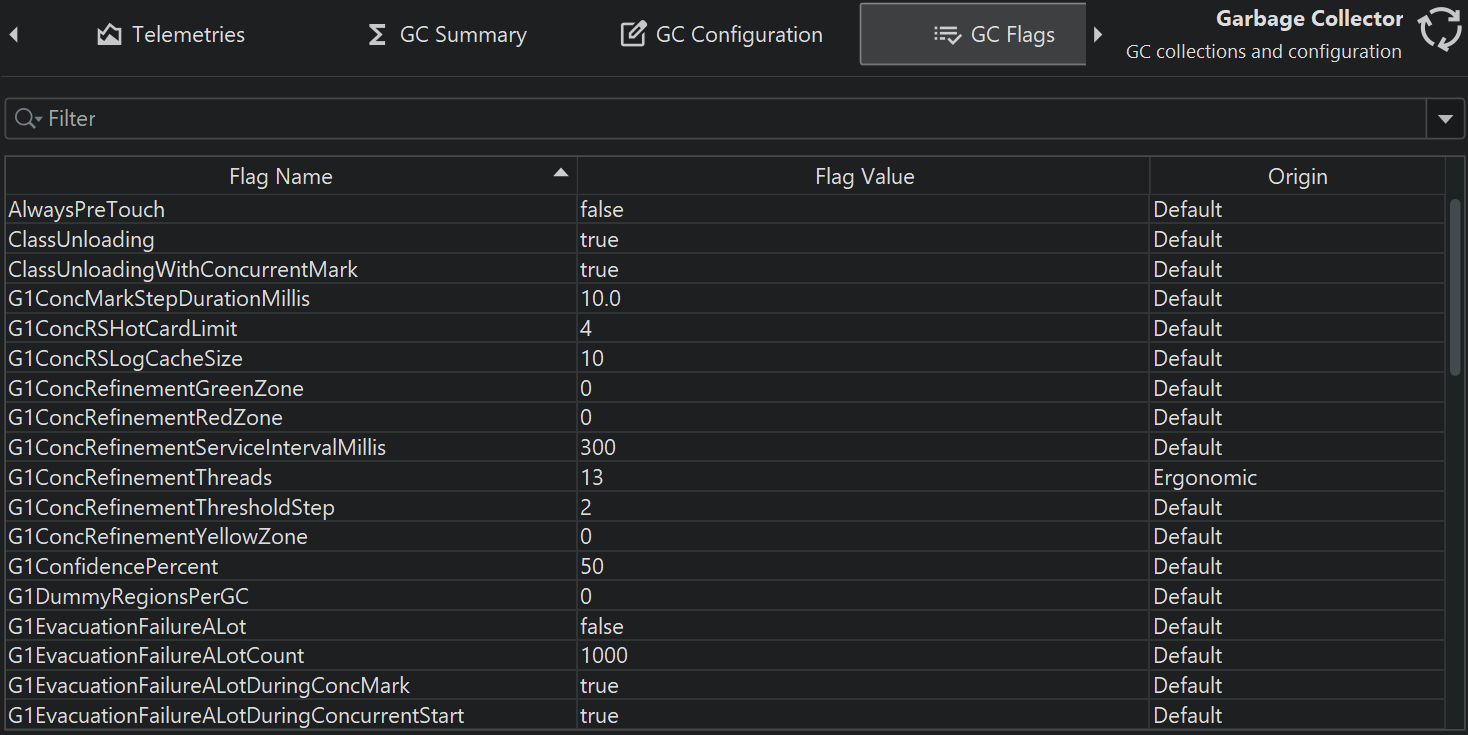Image resolution: width=1468 pixels, height=735 pixels.
Task: Switch to the Telemetries tab
Action: pos(171,35)
